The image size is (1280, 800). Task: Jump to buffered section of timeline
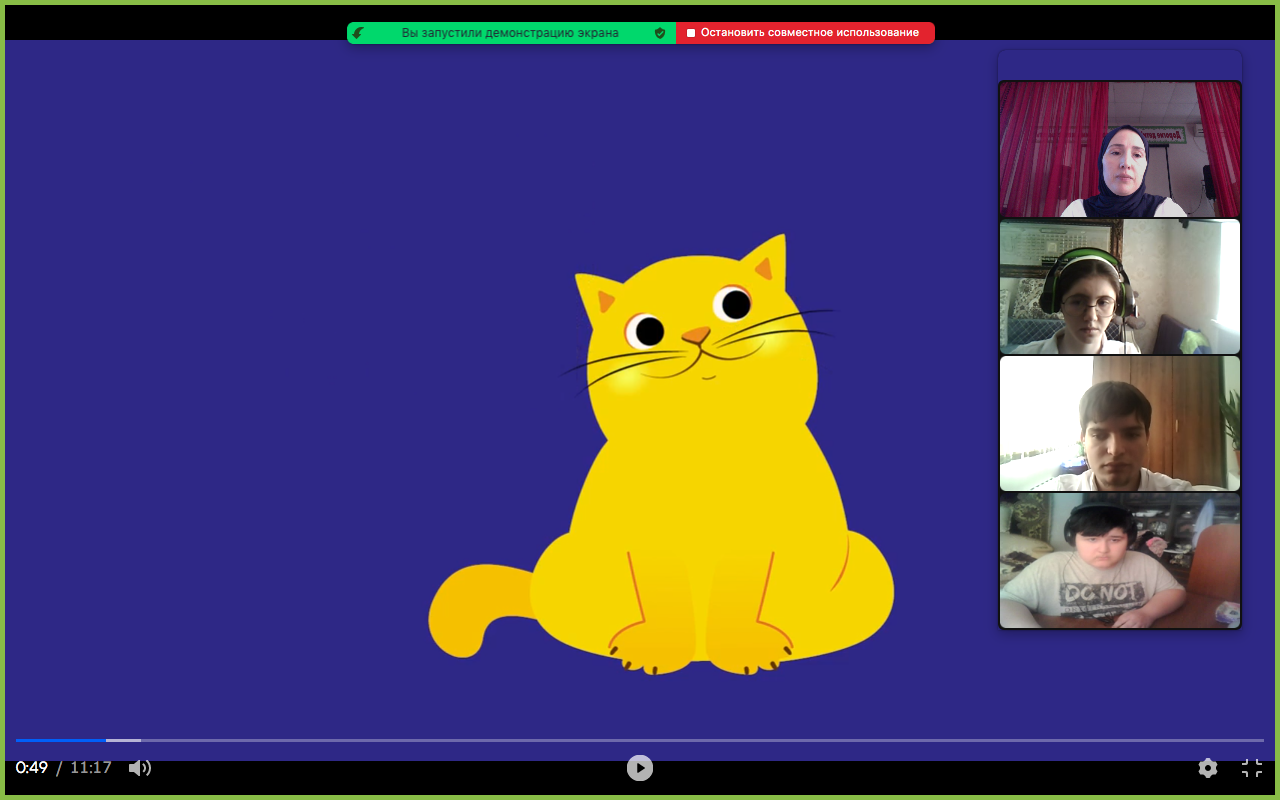point(124,740)
